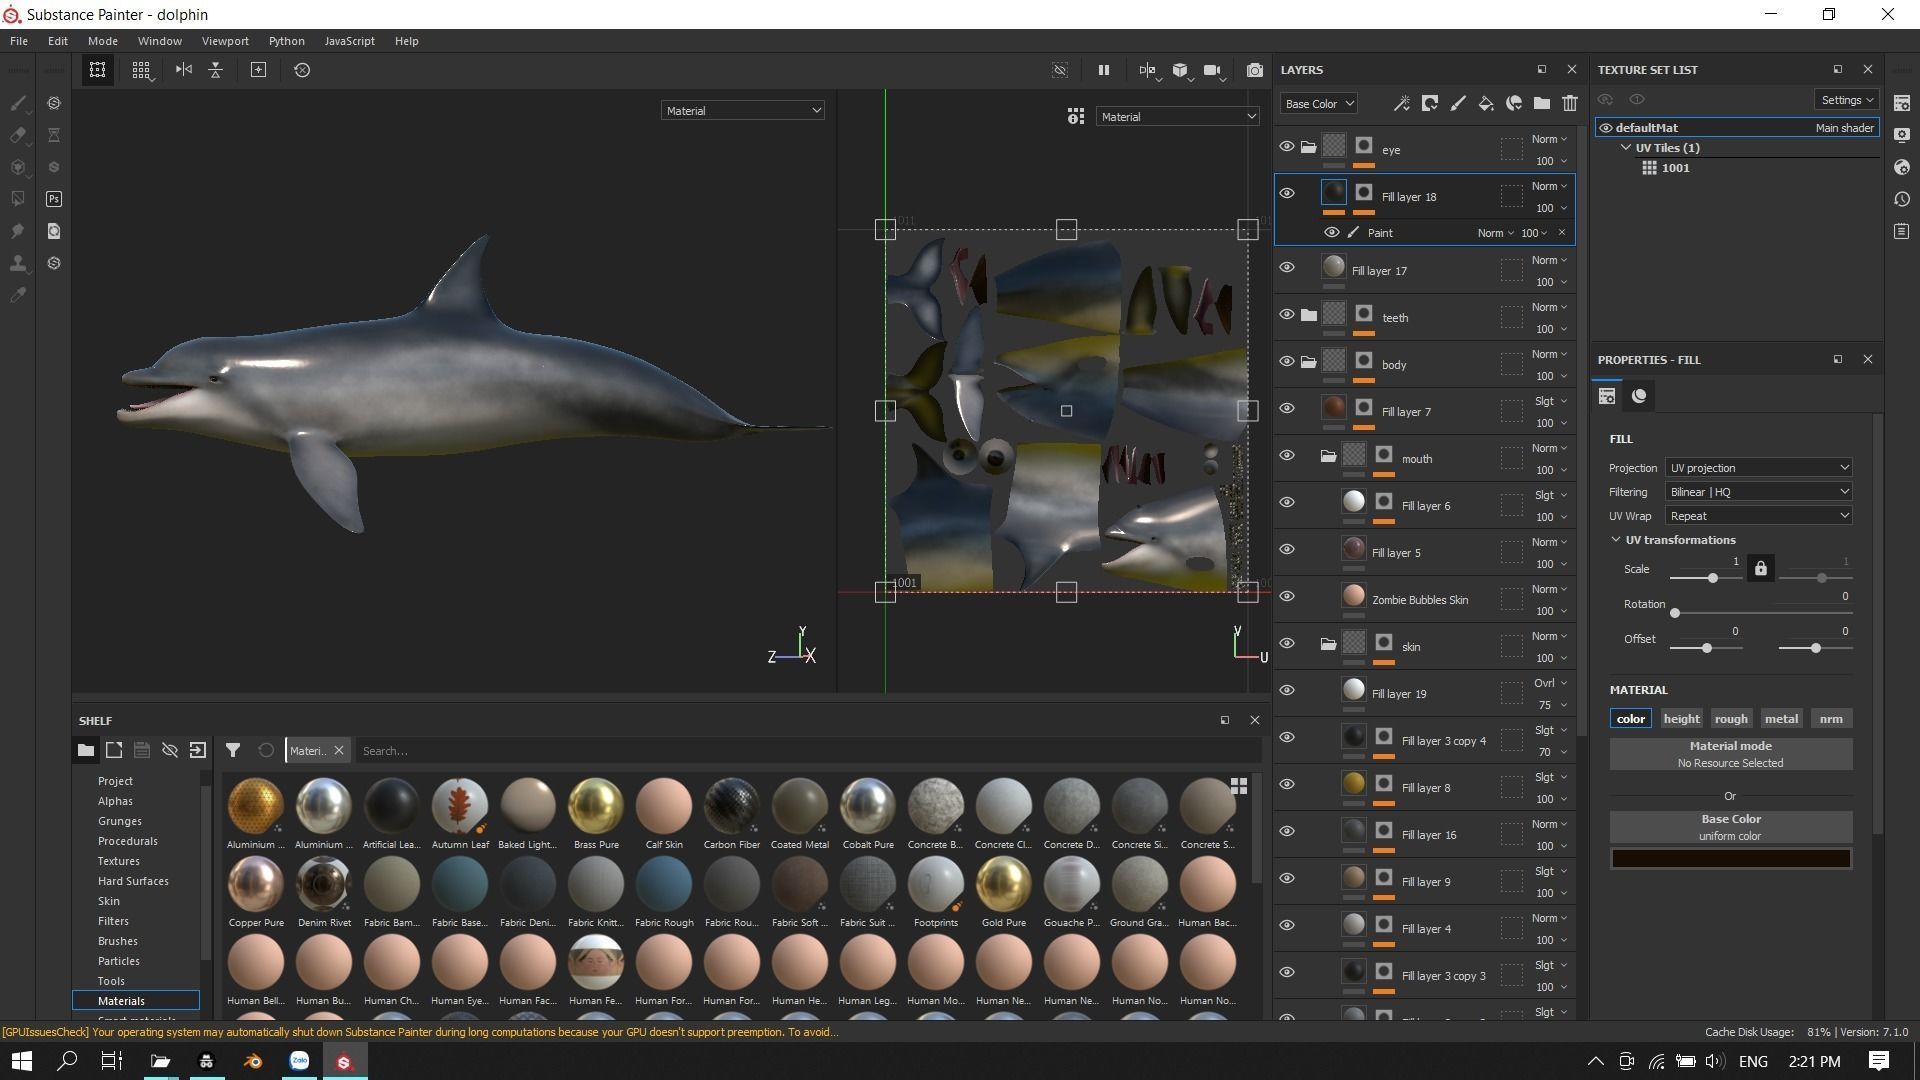Image resolution: width=1920 pixels, height=1080 pixels.
Task: Create a new layer folder
Action: 1542,103
